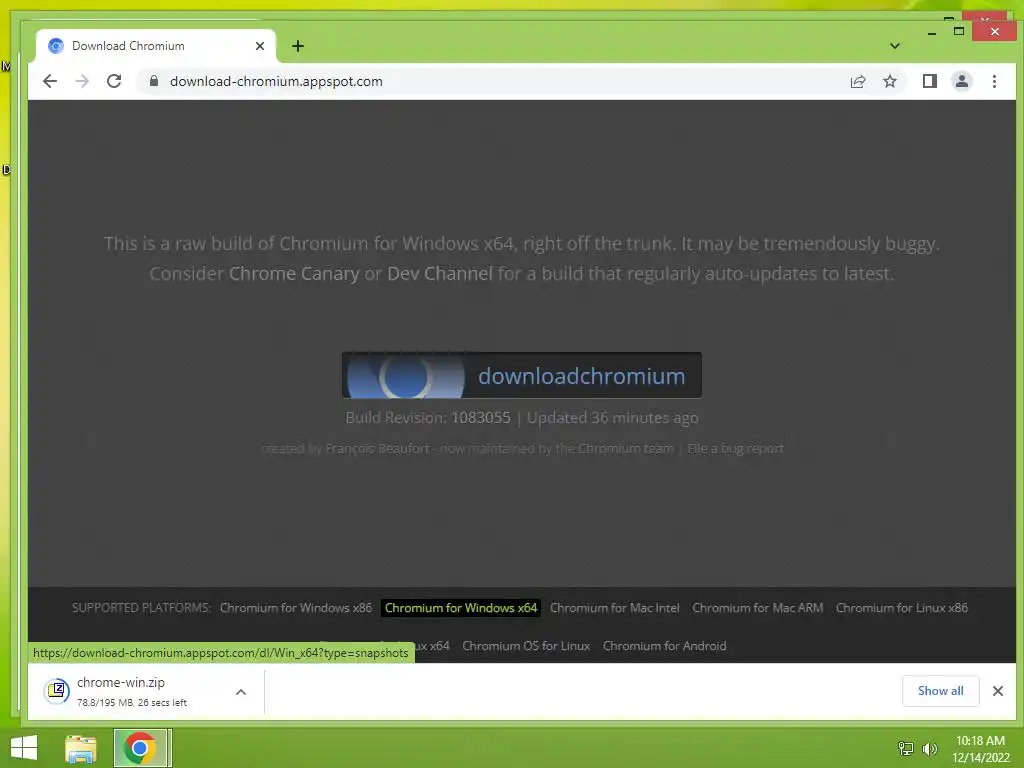Viewport: 1024px width, 768px height.
Task: Open the François Beaufort link
Action: [377, 449]
